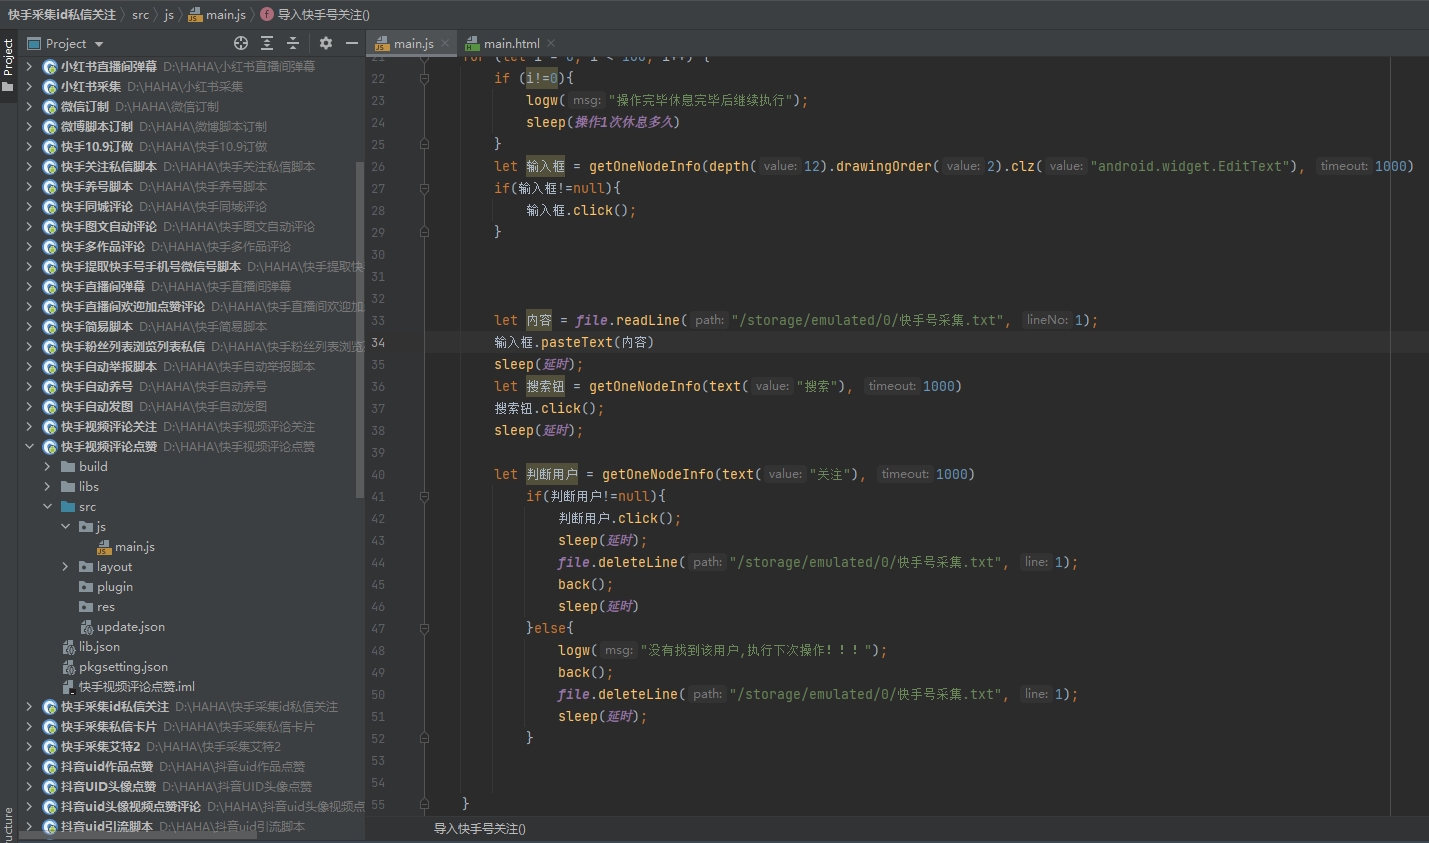Viewport: 1429px width, 843px height.
Task: Select the 微博脚本订制 project
Action: (x=96, y=126)
